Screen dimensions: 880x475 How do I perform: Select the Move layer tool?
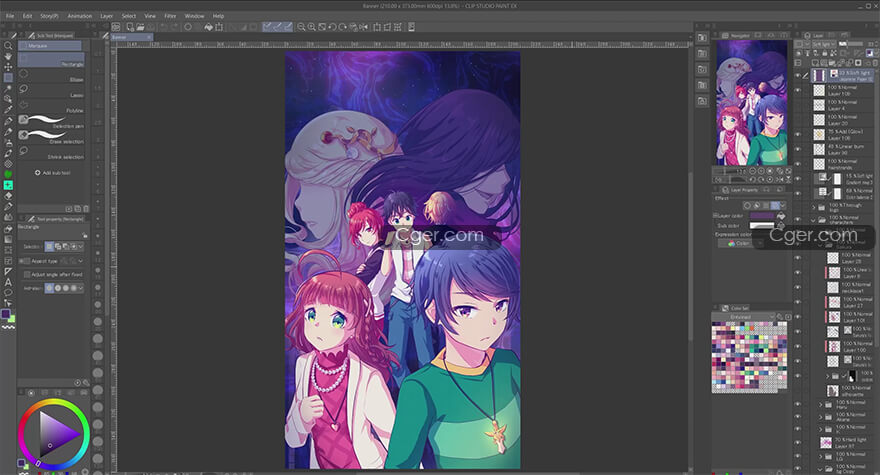(8, 67)
